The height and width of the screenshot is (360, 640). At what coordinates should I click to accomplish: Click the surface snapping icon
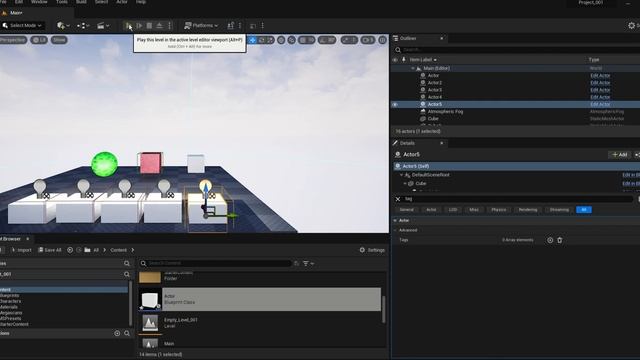click(x=291, y=40)
